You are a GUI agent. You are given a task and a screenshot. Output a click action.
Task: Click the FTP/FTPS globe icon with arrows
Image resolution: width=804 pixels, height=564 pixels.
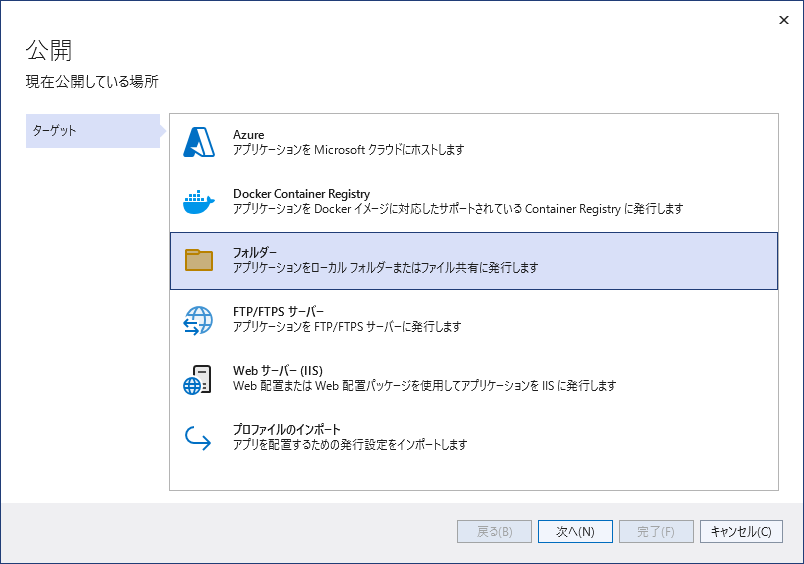pos(199,320)
